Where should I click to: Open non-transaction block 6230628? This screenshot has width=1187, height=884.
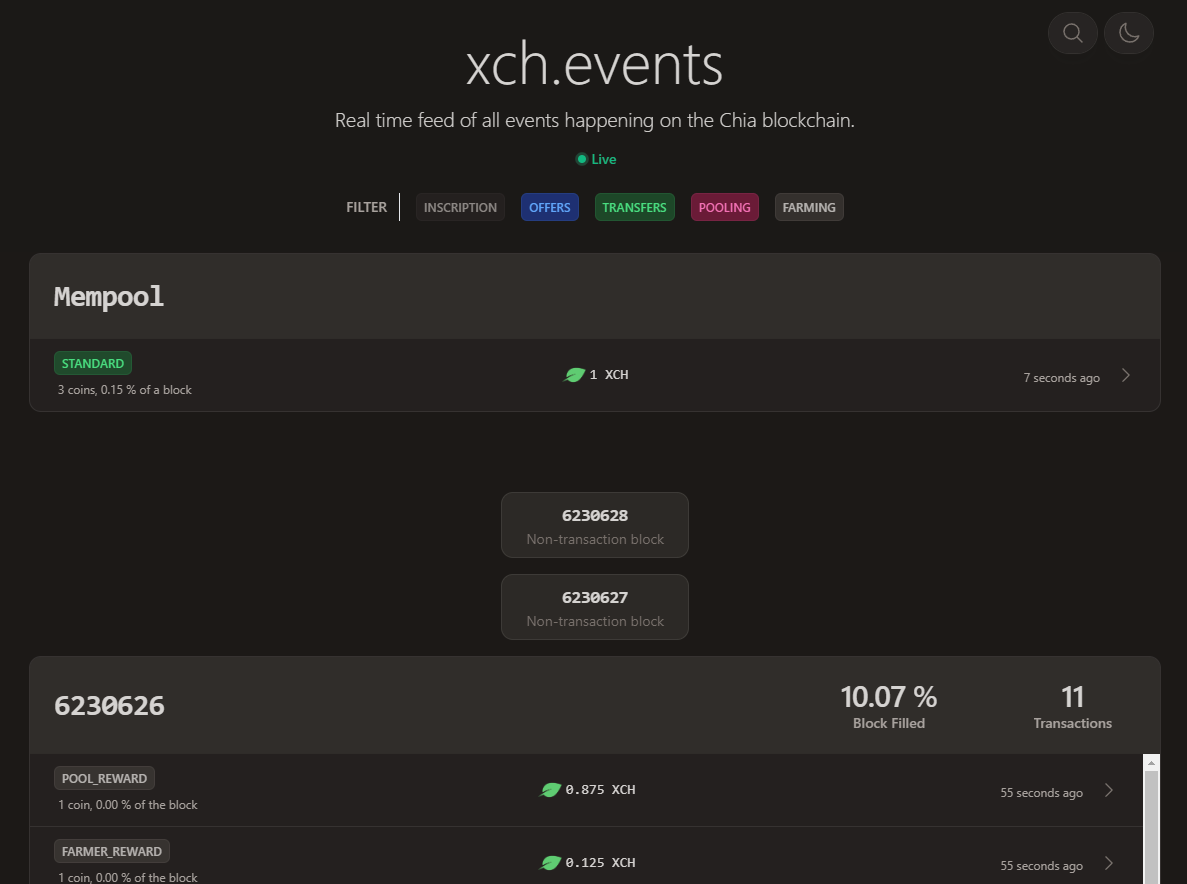click(x=595, y=525)
